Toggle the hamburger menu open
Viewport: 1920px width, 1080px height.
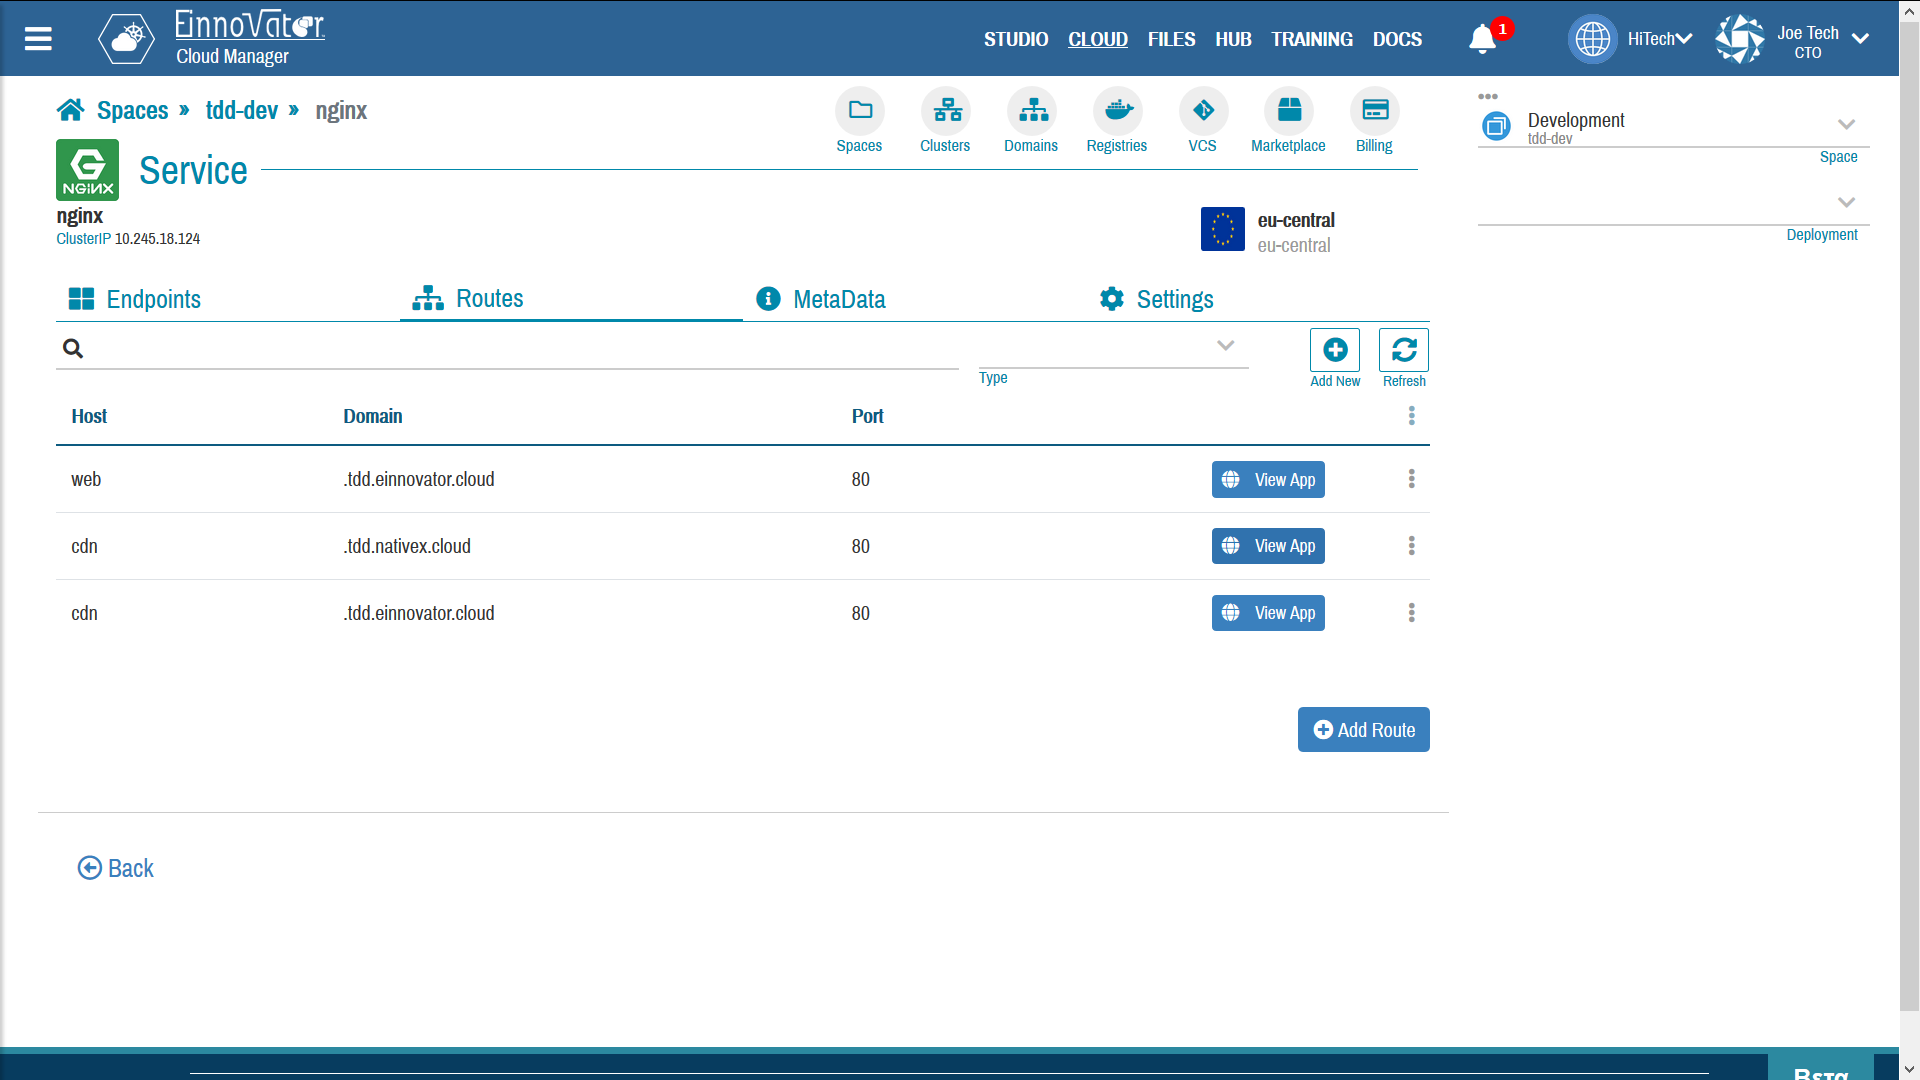click(x=36, y=38)
